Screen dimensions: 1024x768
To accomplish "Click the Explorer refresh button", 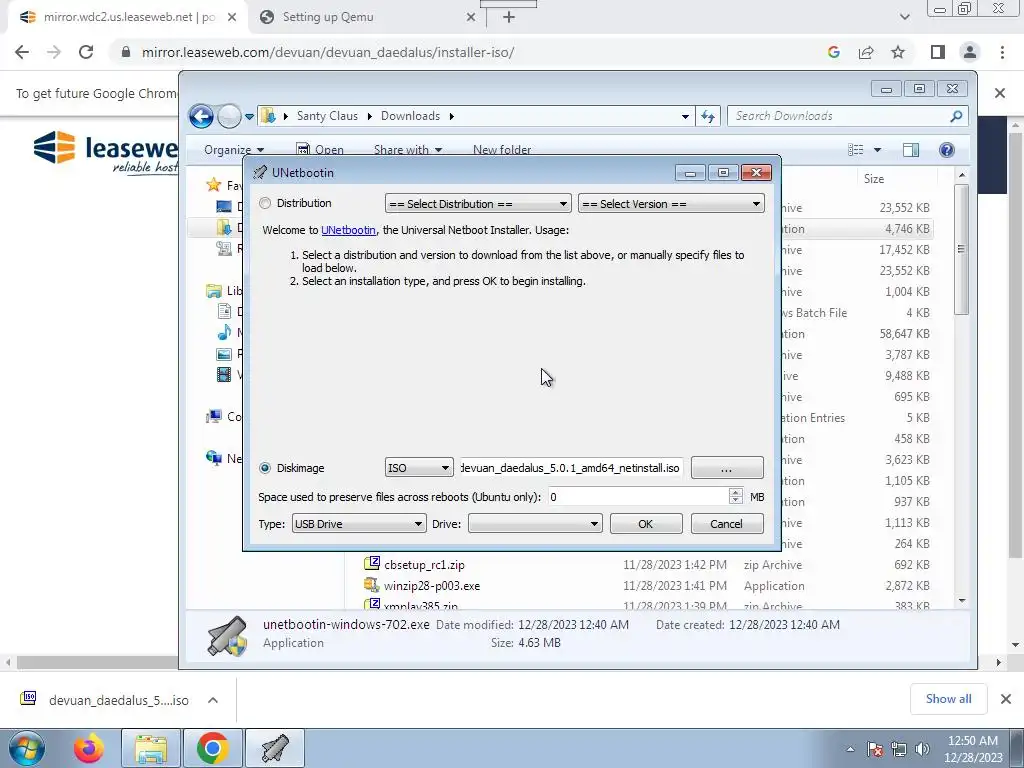I will [x=708, y=116].
